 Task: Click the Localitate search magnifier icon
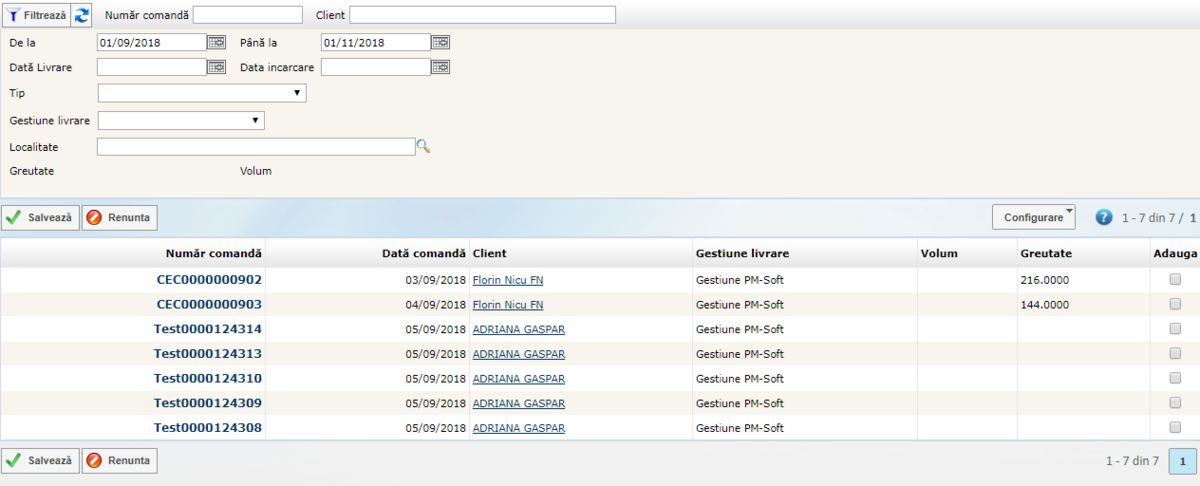coord(423,147)
